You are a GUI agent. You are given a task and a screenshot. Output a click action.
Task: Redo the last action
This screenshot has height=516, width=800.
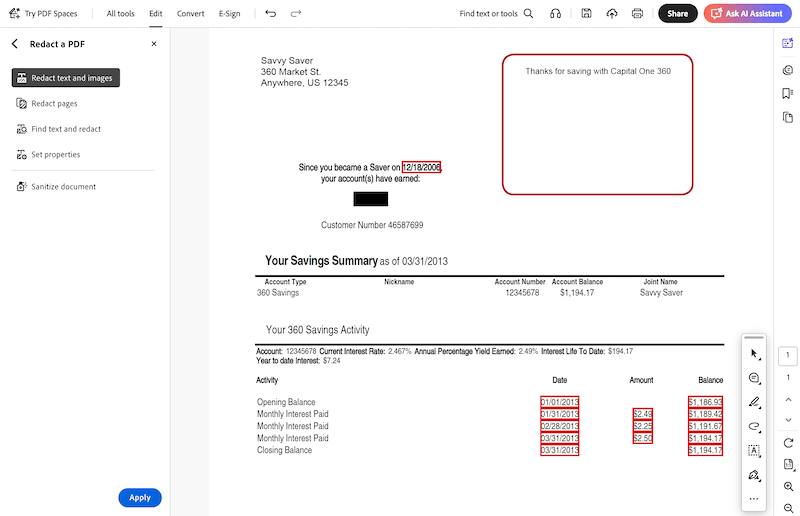[x=296, y=14]
